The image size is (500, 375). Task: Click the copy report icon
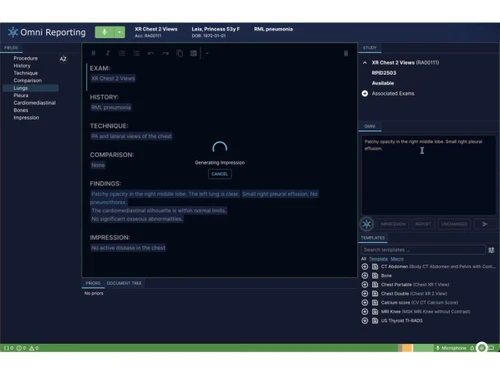pyautogui.click(x=179, y=53)
